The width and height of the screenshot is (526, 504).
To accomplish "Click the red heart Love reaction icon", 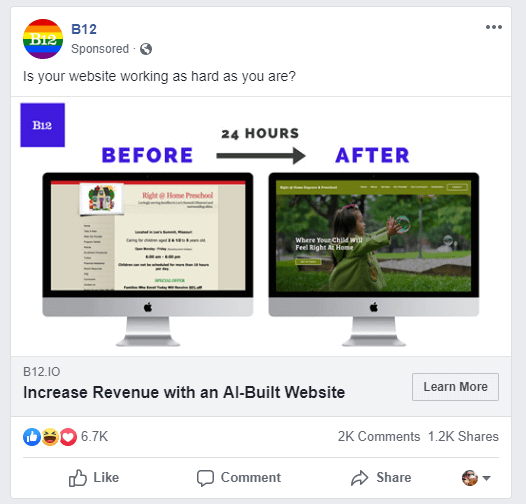I will pyautogui.click(x=68, y=437).
